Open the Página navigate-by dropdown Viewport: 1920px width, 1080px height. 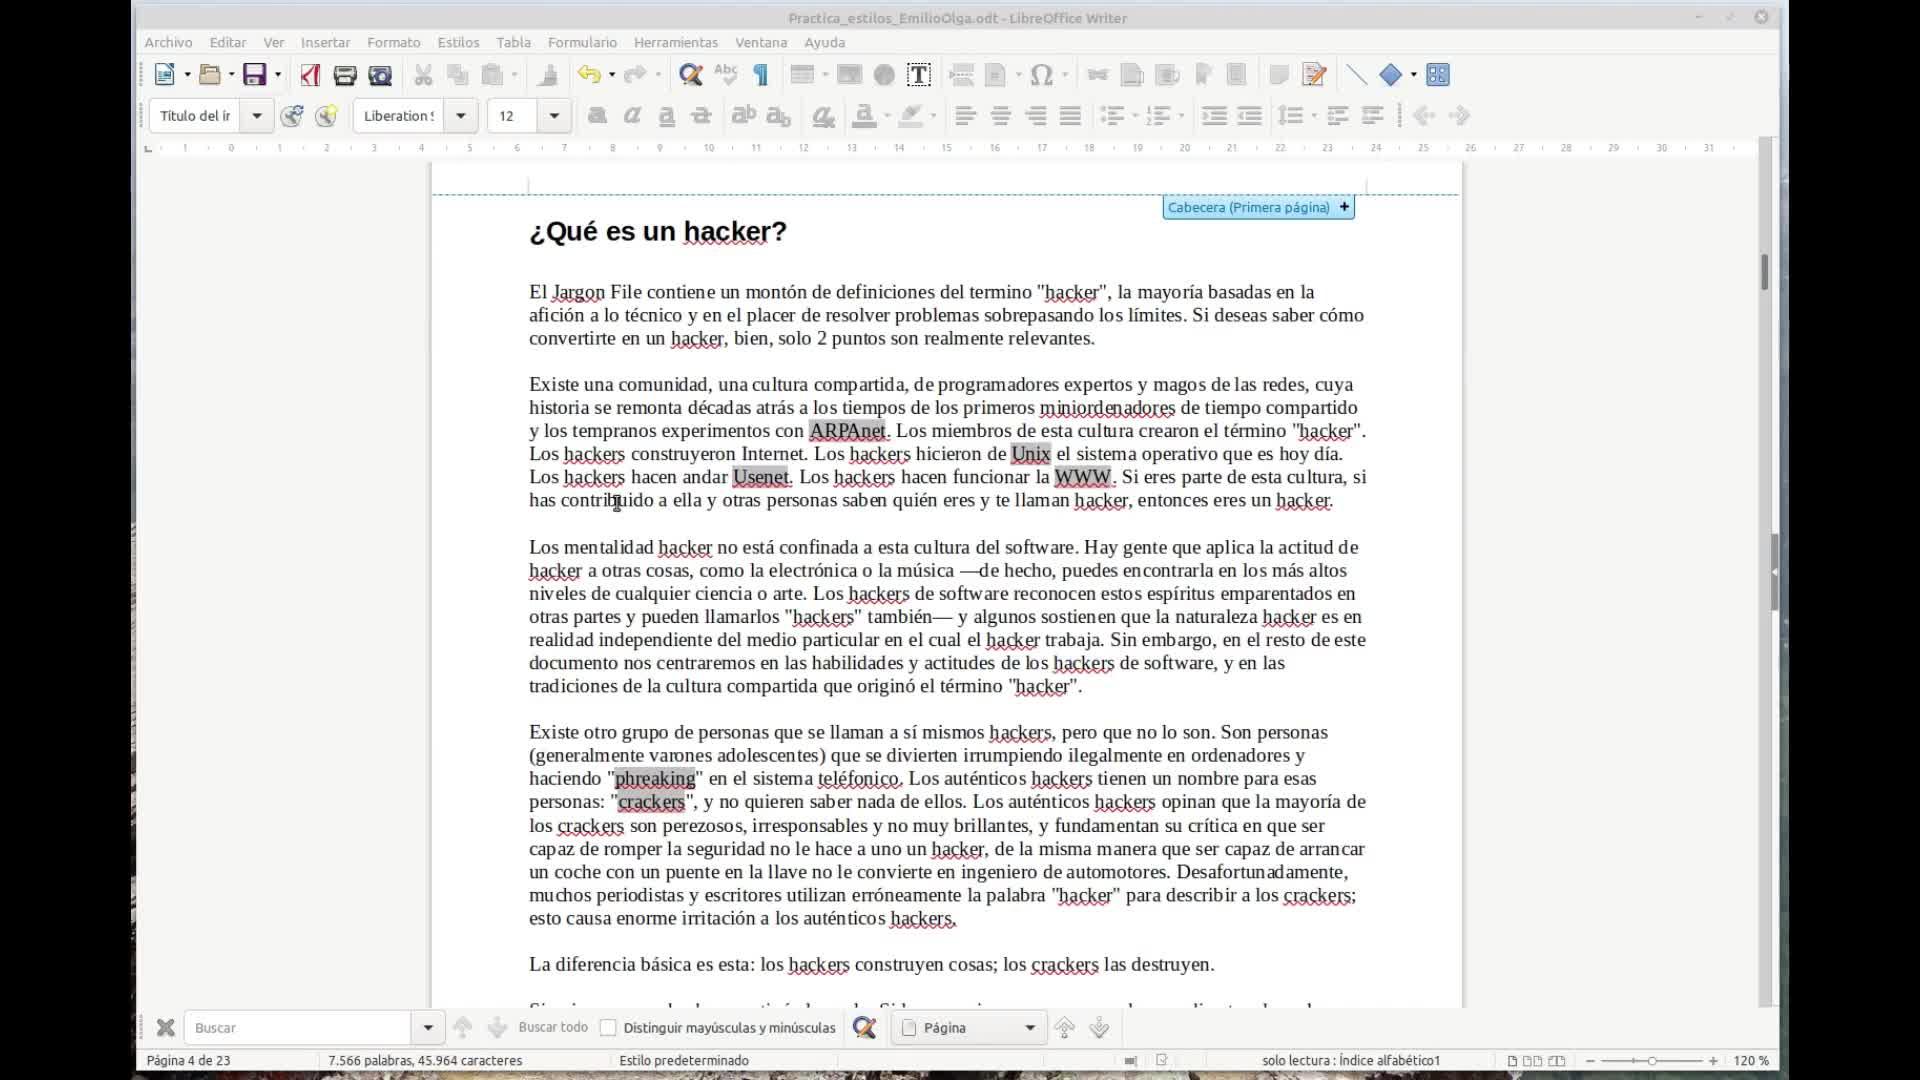pos(1030,1028)
